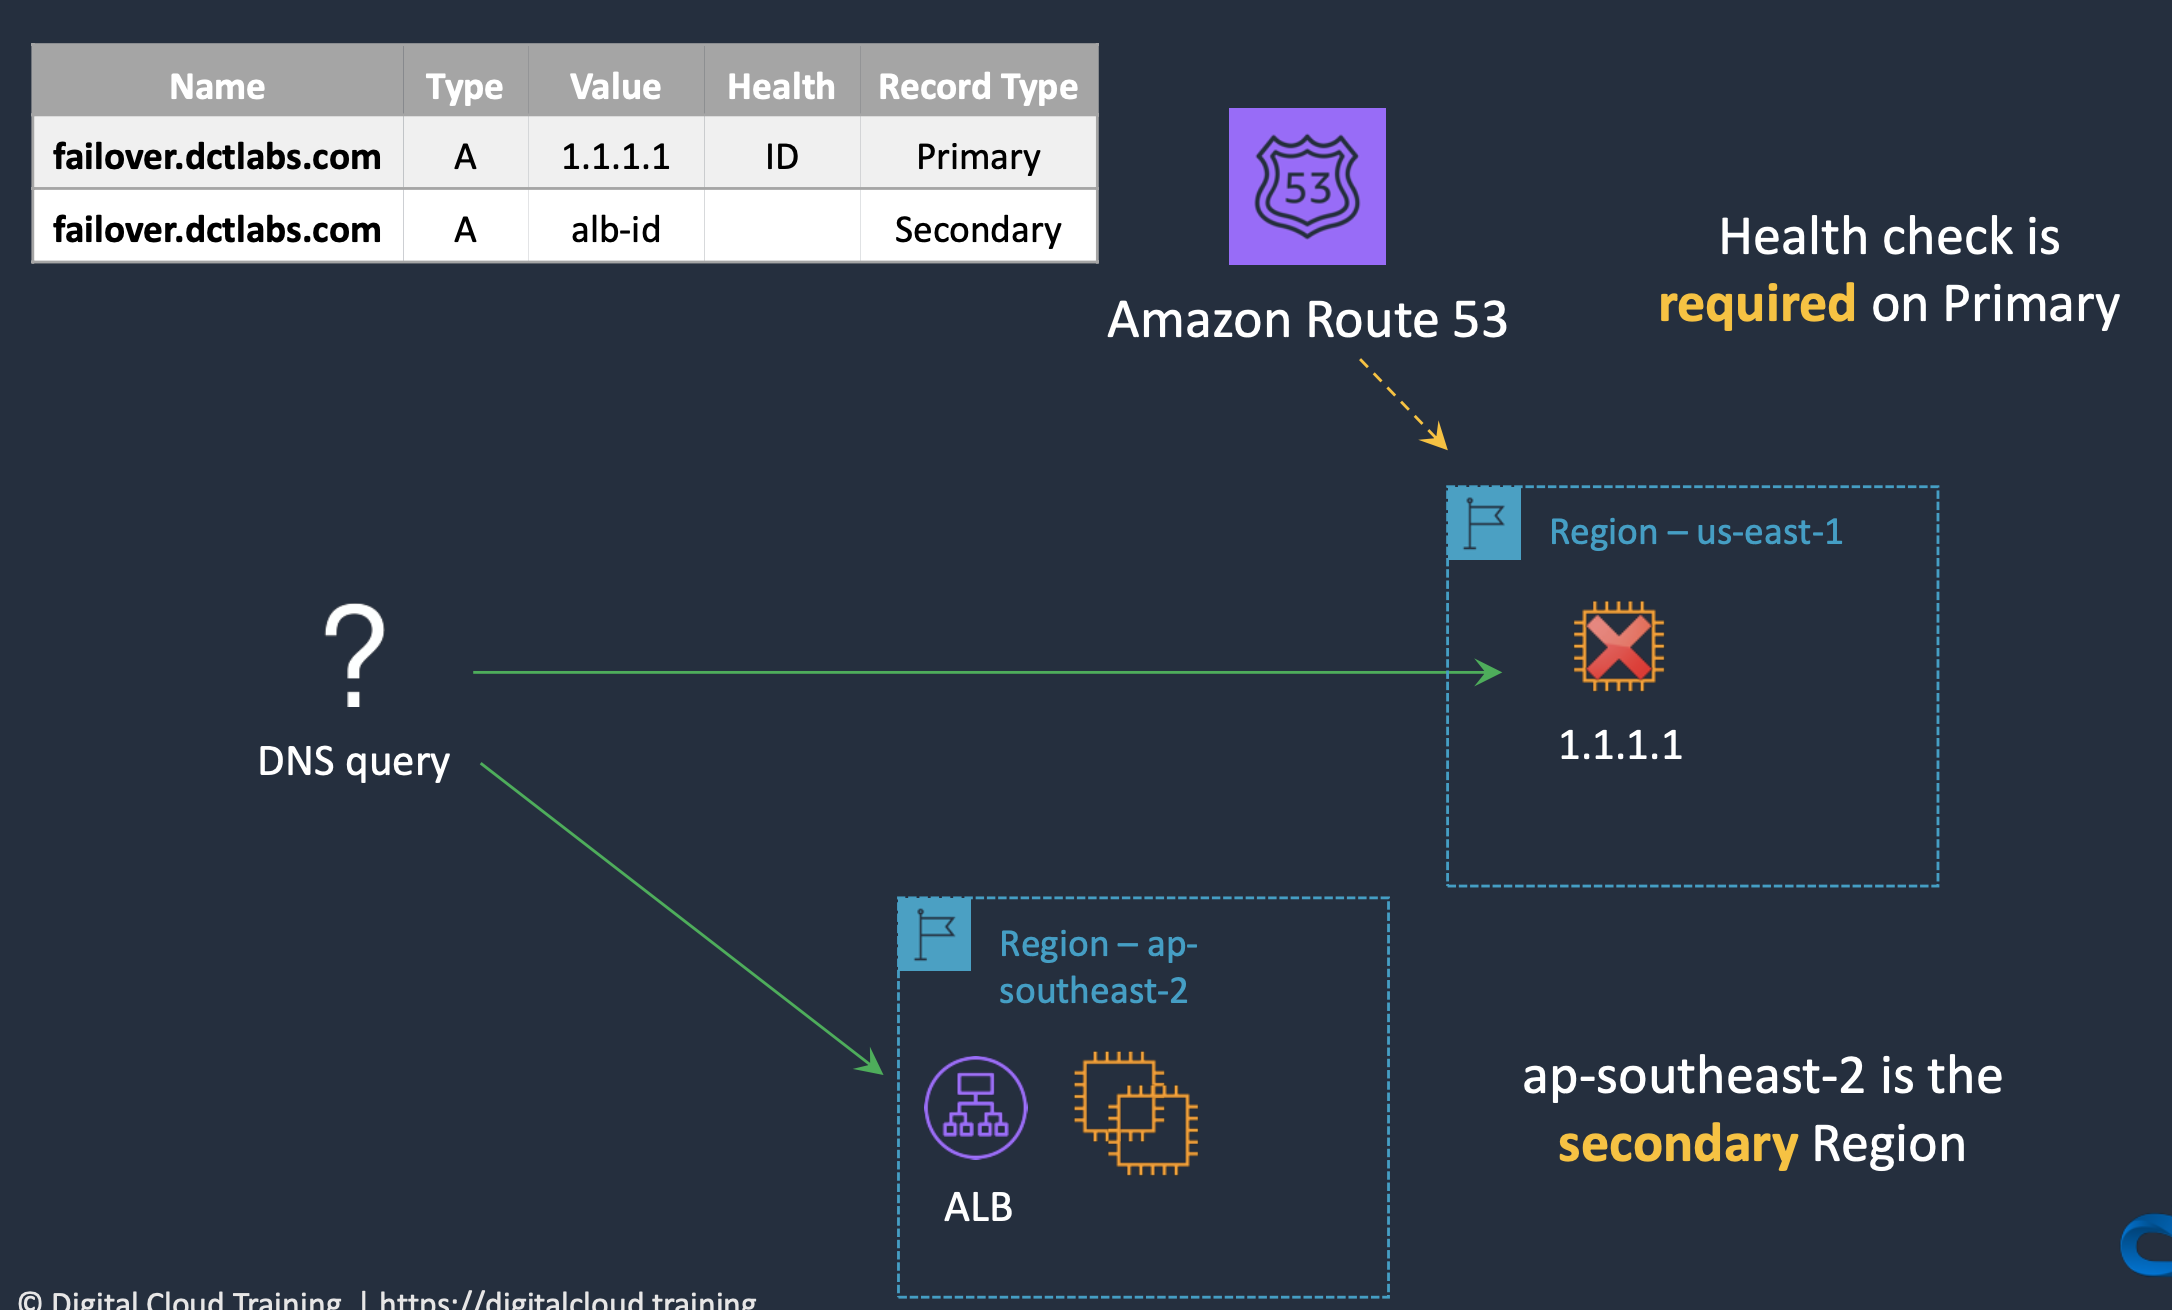Click the orange EC2 instances icon
This screenshot has height=1310, width=2172.
[1136, 1112]
